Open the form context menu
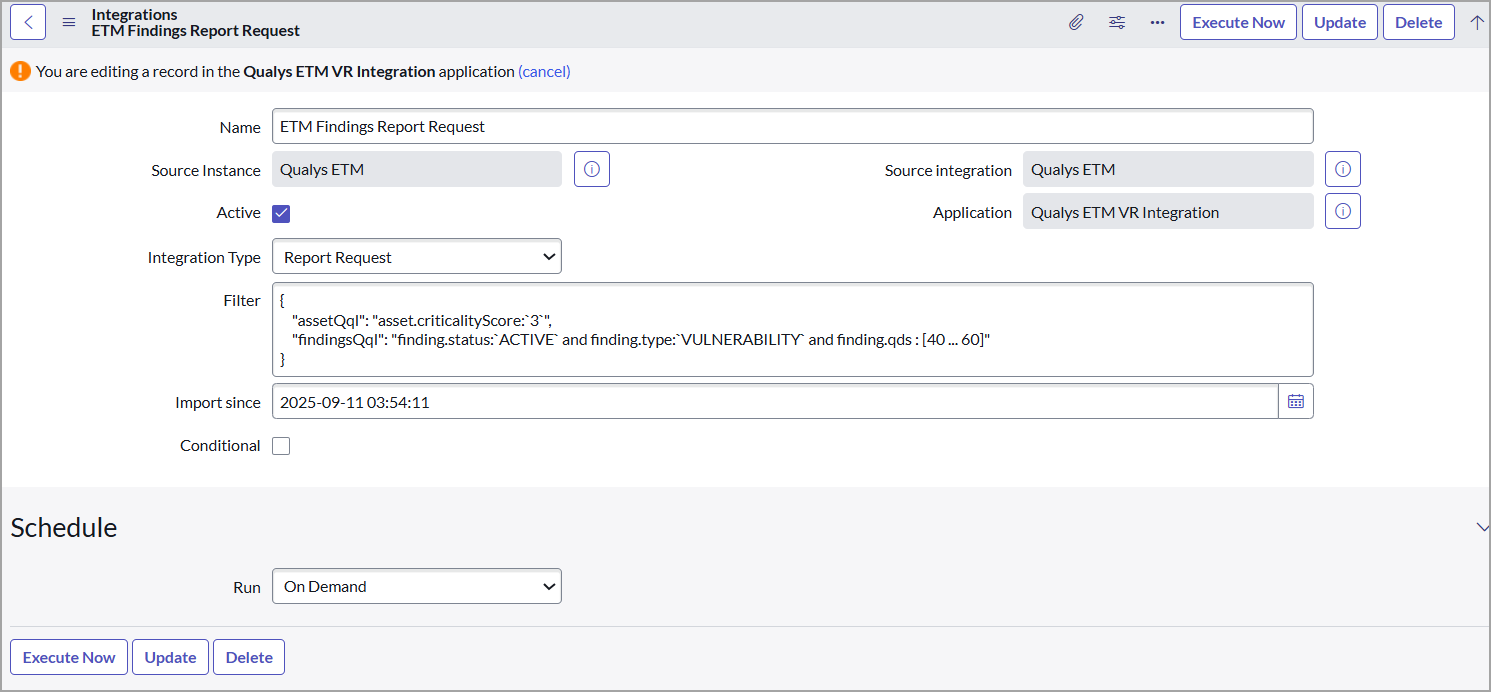1491x692 pixels. coord(68,21)
